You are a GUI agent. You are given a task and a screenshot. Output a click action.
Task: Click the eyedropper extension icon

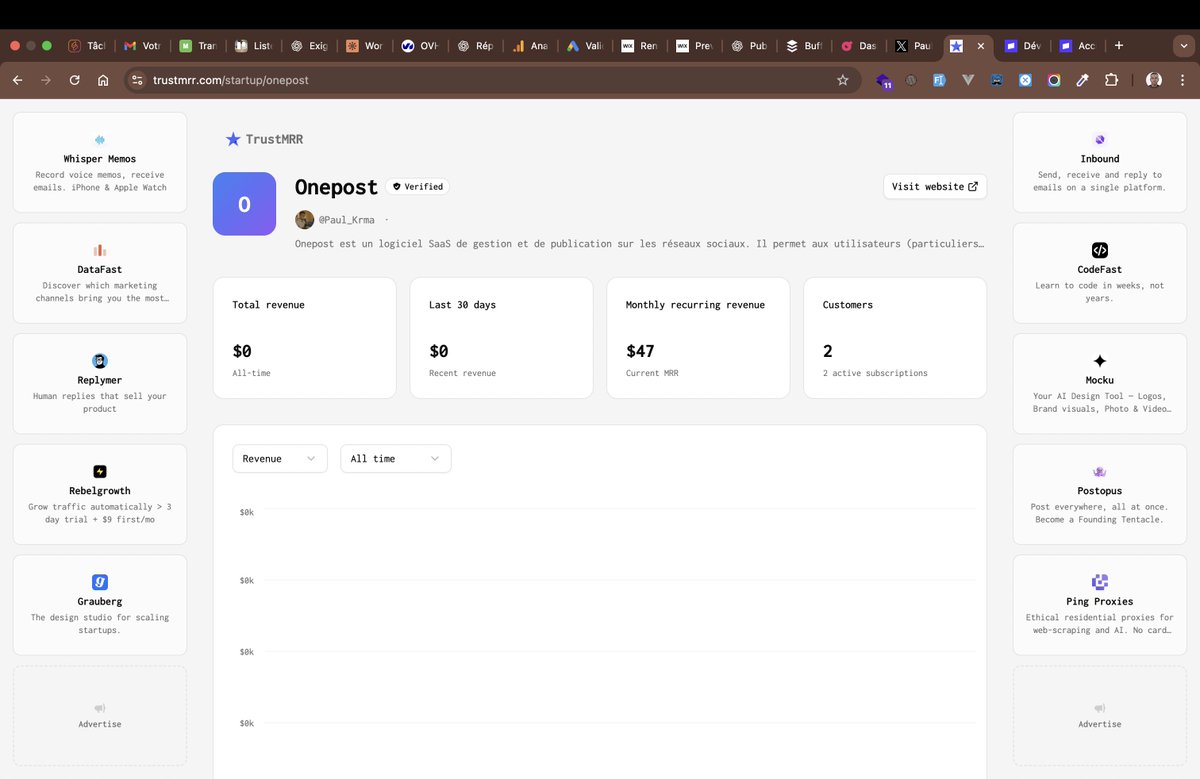1082,80
